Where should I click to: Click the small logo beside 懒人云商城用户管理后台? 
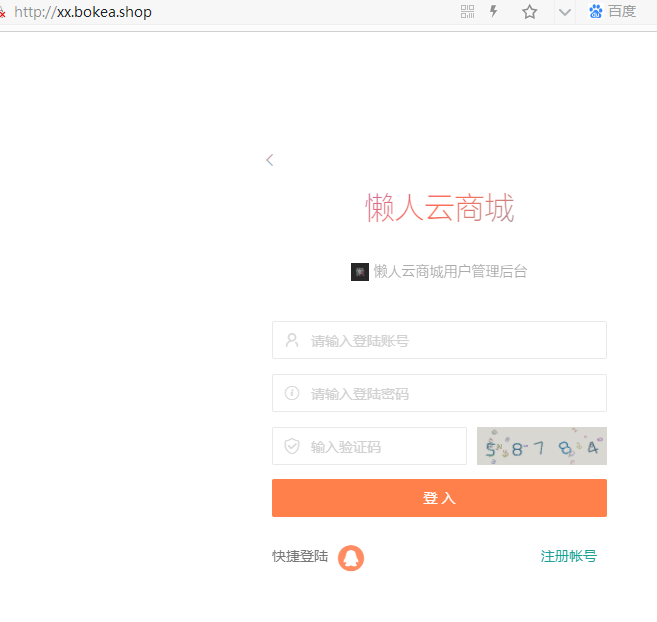pyautogui.click(x=360, y=271)
